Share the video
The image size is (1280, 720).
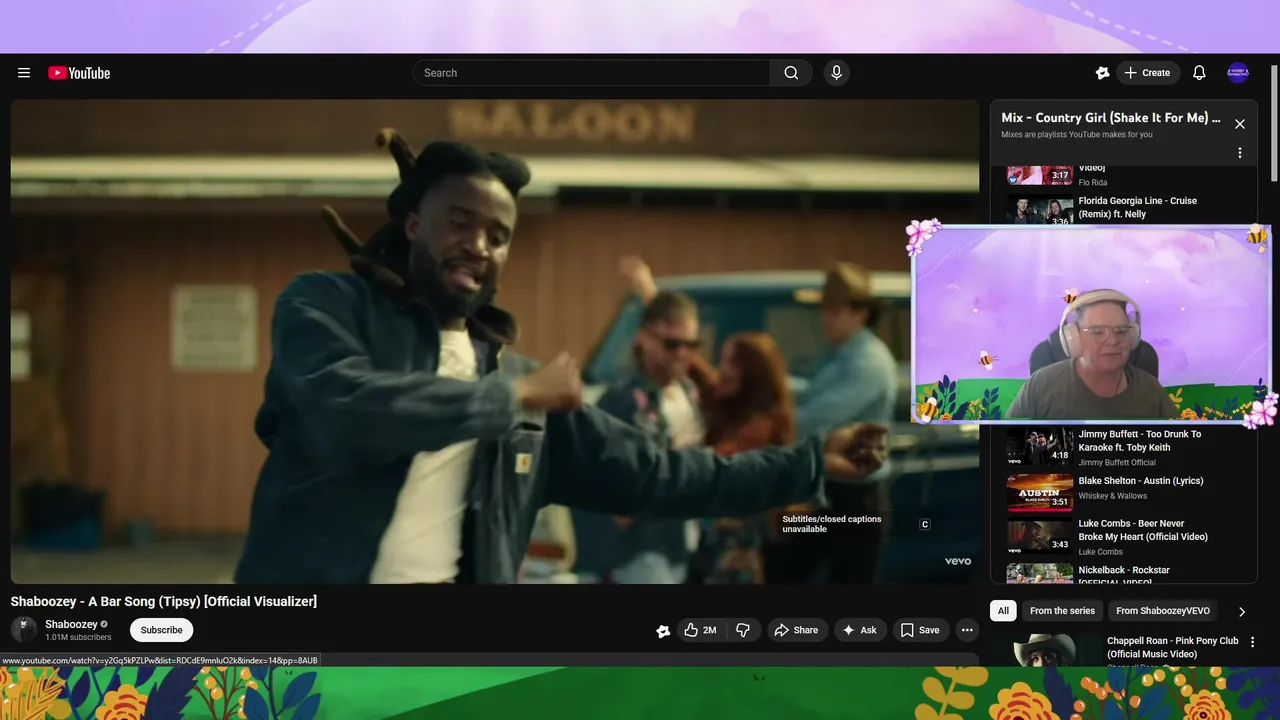(796, 630)
